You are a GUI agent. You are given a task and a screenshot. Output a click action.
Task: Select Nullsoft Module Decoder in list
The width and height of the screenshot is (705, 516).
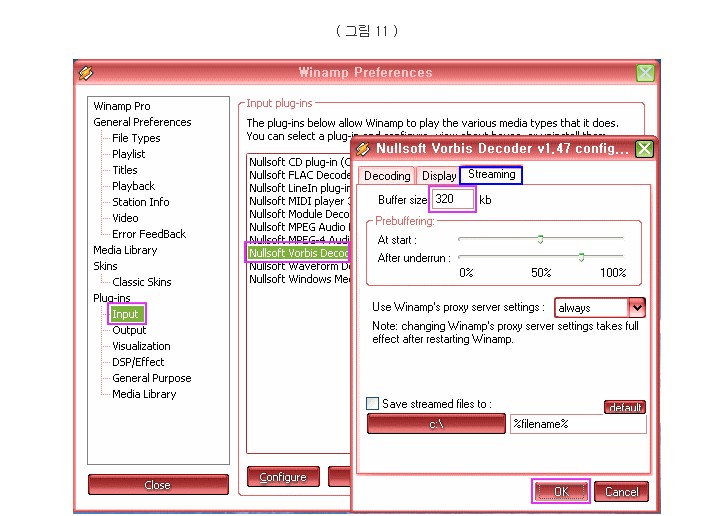299,214
